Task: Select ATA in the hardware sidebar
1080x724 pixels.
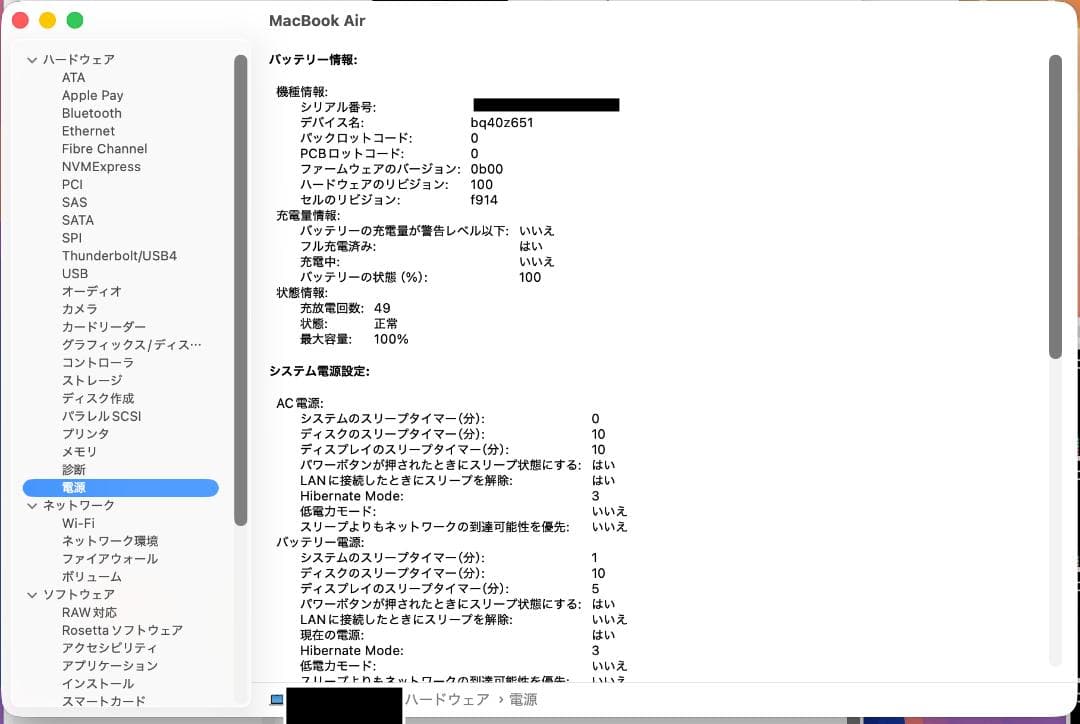Action: (x=73, y=77)
